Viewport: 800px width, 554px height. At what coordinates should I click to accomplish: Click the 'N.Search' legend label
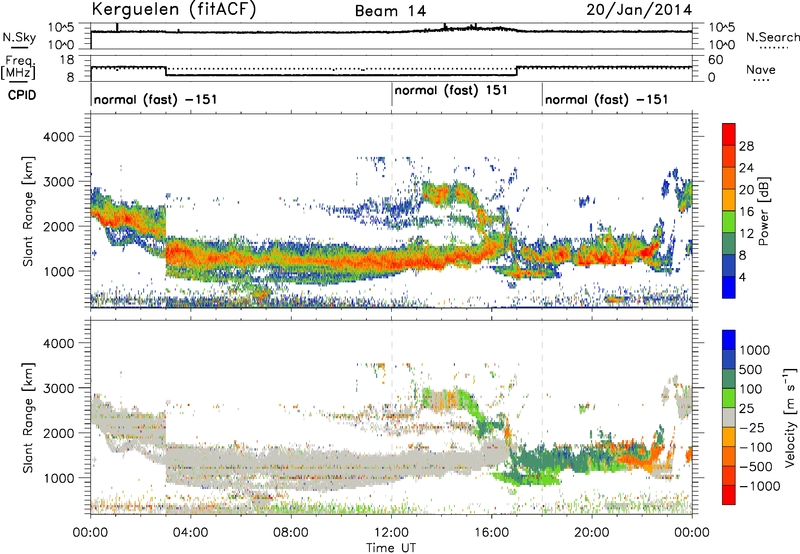click(x=772, y=37)
